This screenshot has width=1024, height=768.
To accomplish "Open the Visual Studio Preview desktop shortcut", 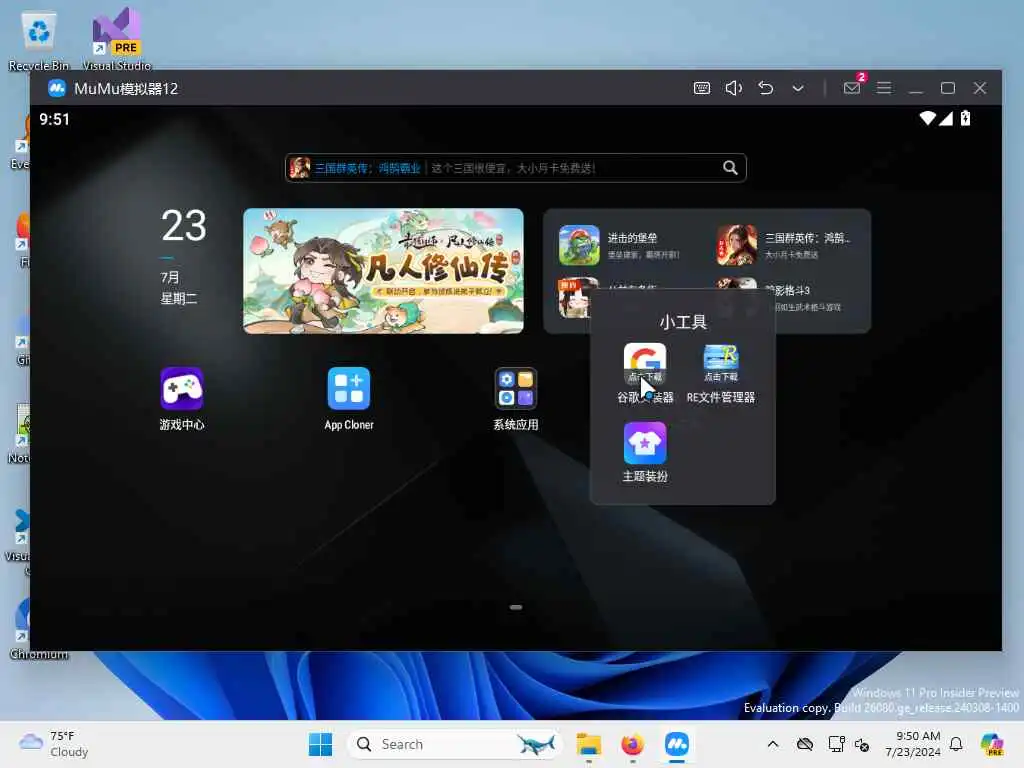I will (117, 40).
